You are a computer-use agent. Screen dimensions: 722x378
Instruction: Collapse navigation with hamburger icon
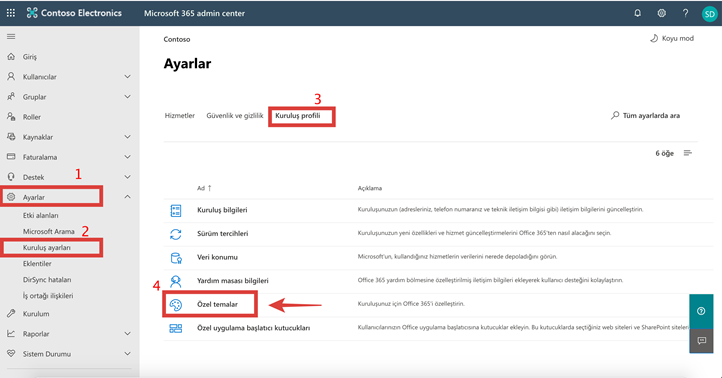click(11, 36)
